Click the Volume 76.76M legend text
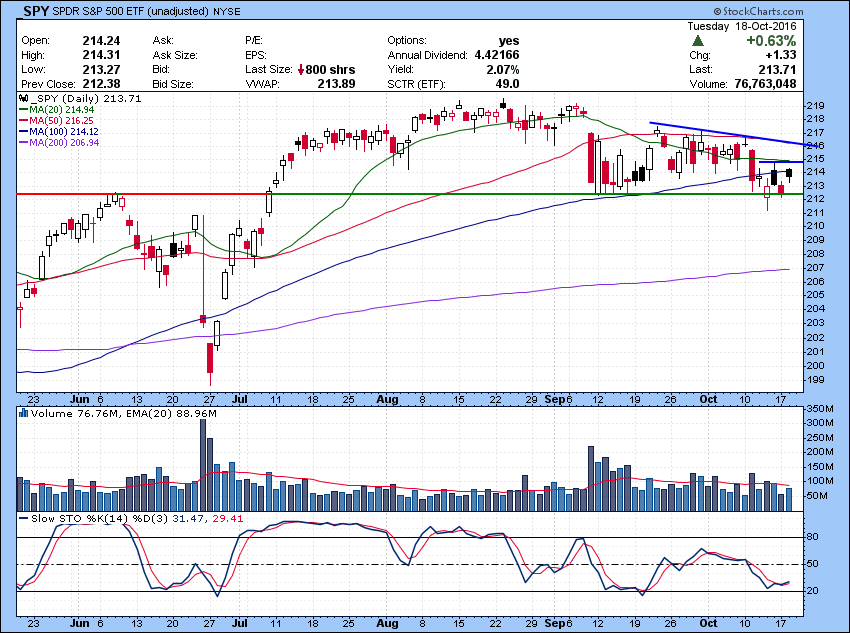The width and height of the screenshot is (850, 633). (x=76, y=414)
